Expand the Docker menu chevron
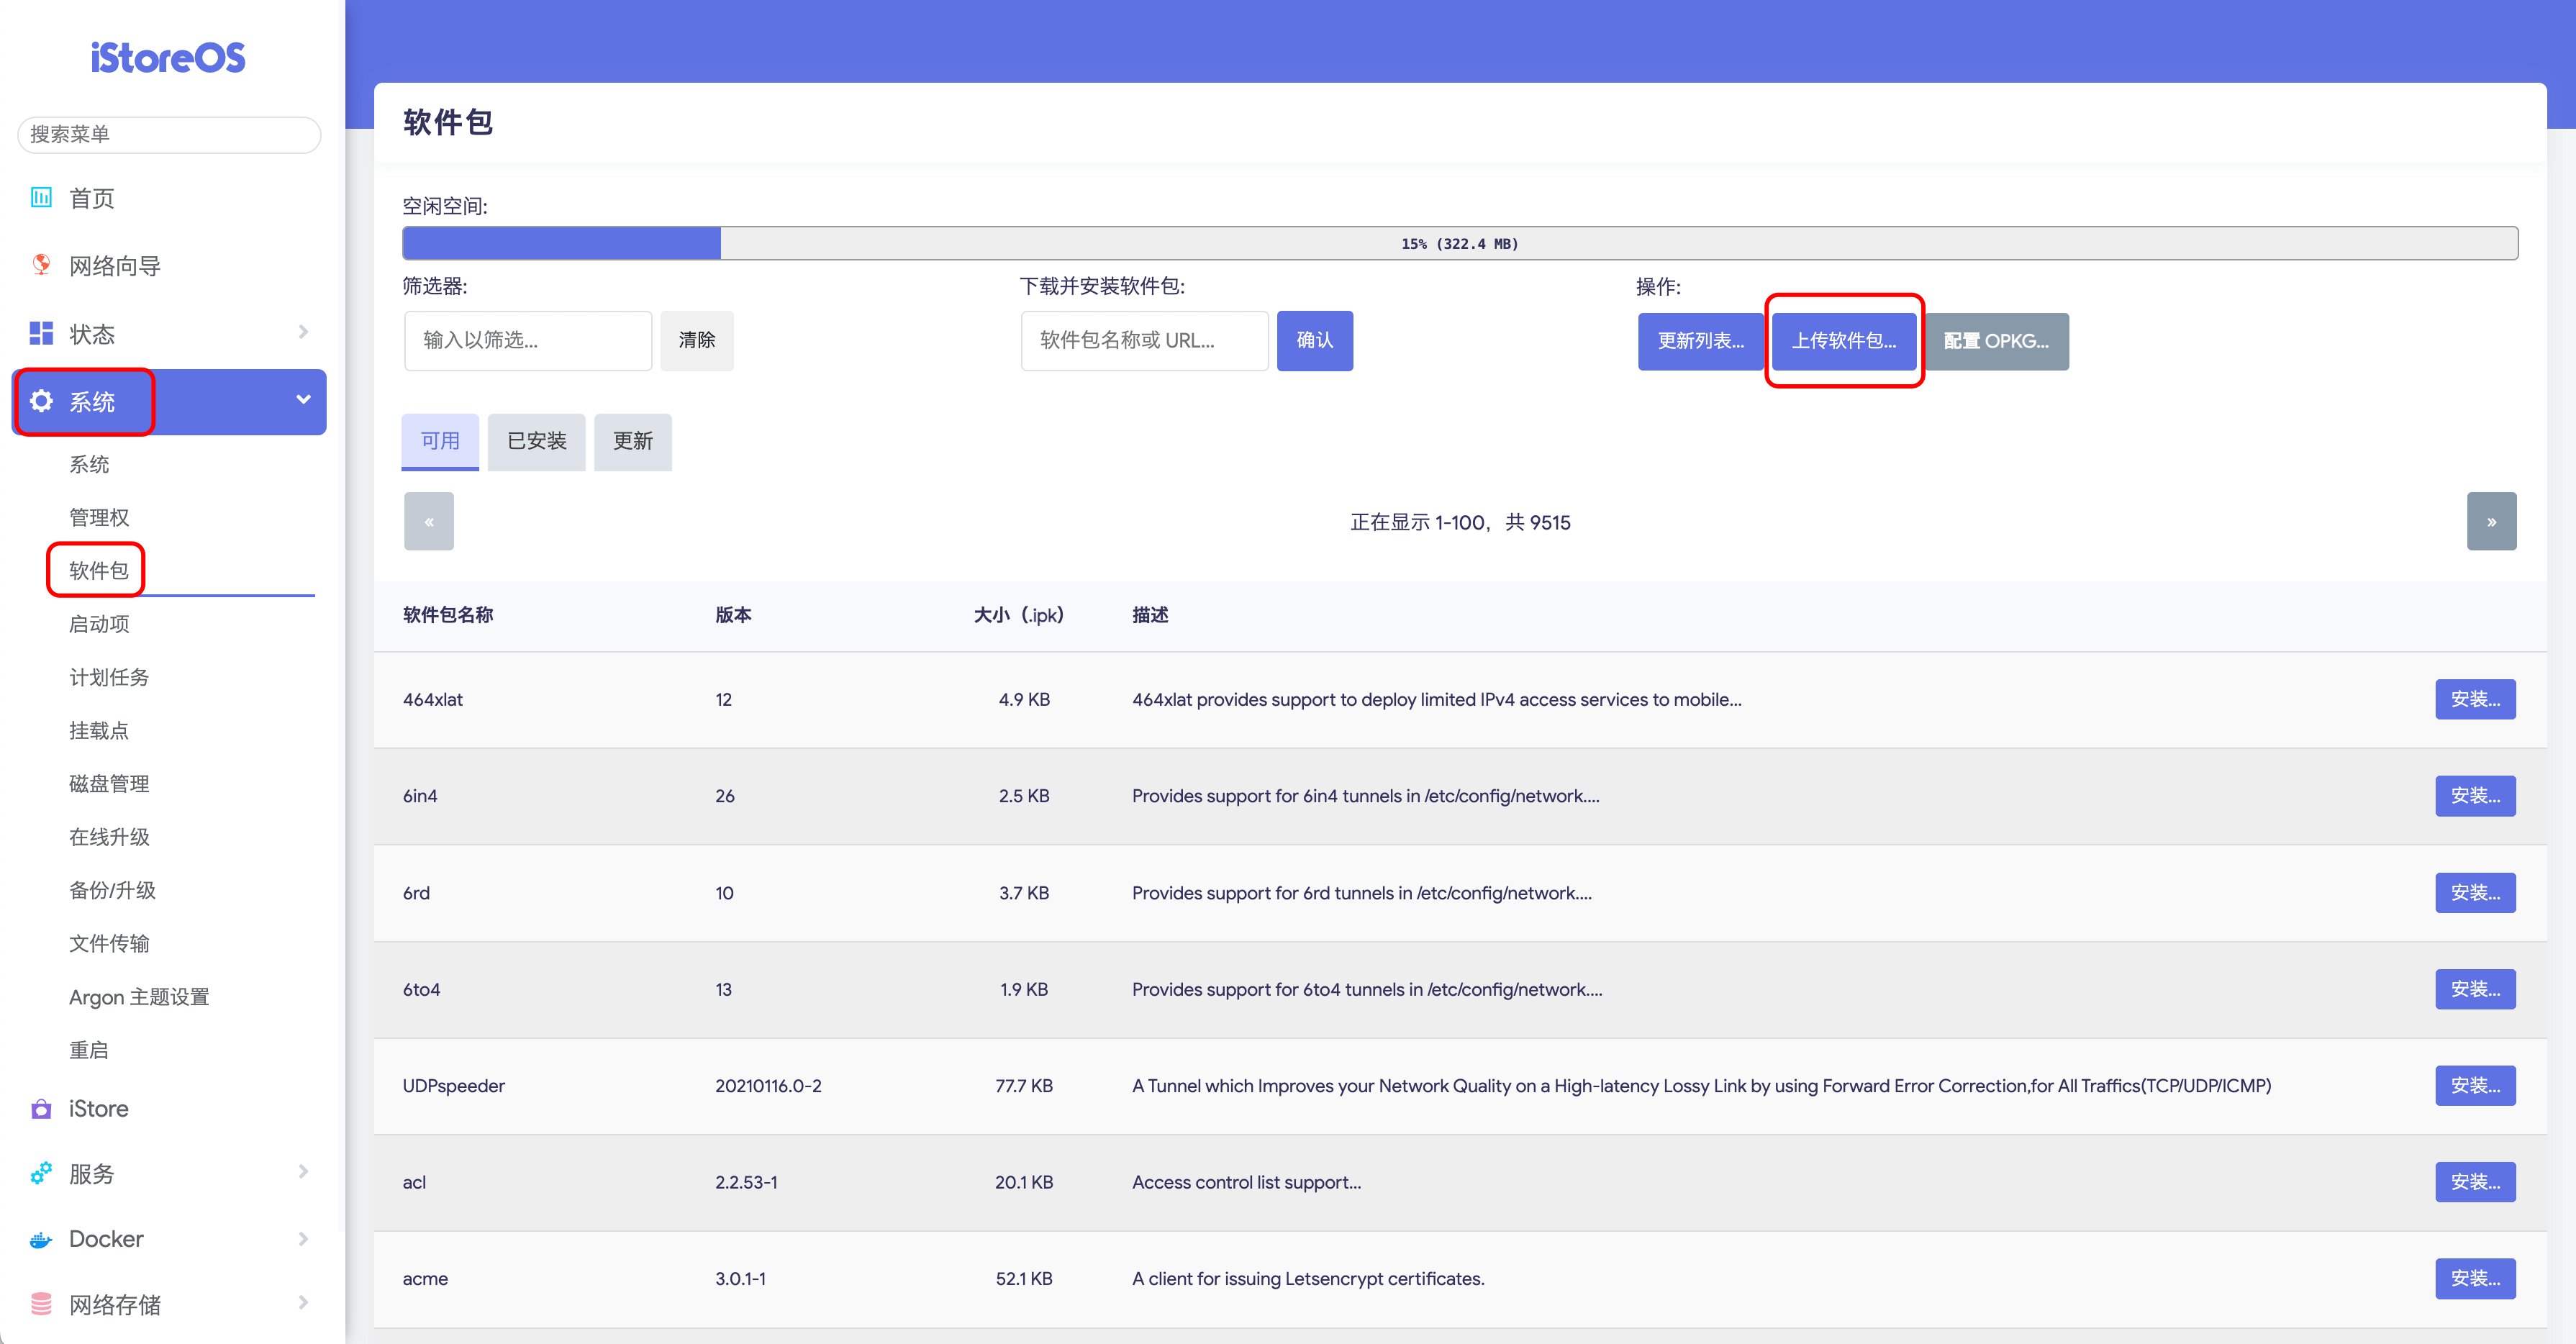 [x=303, y=1238]
